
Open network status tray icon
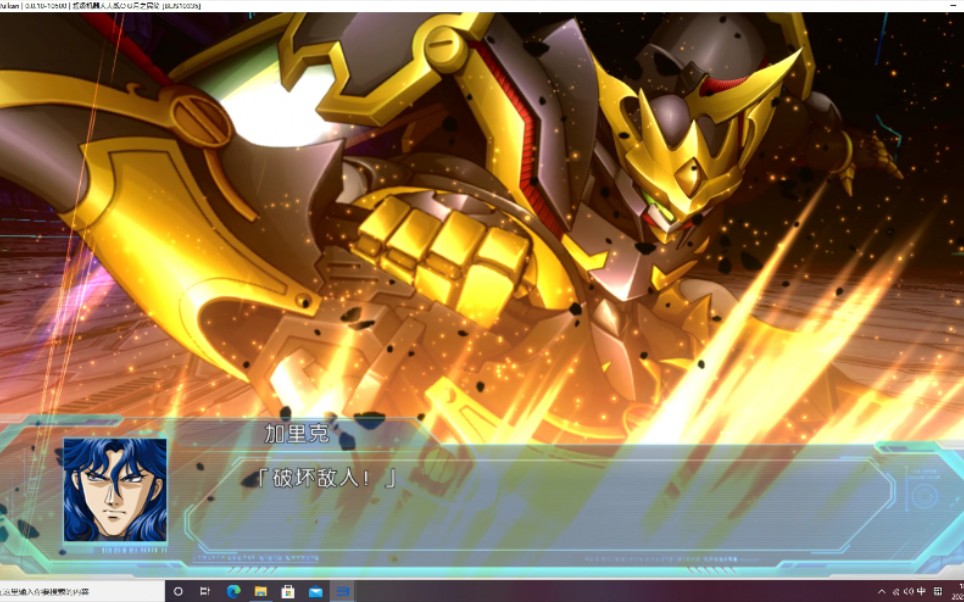coord(896,592)
